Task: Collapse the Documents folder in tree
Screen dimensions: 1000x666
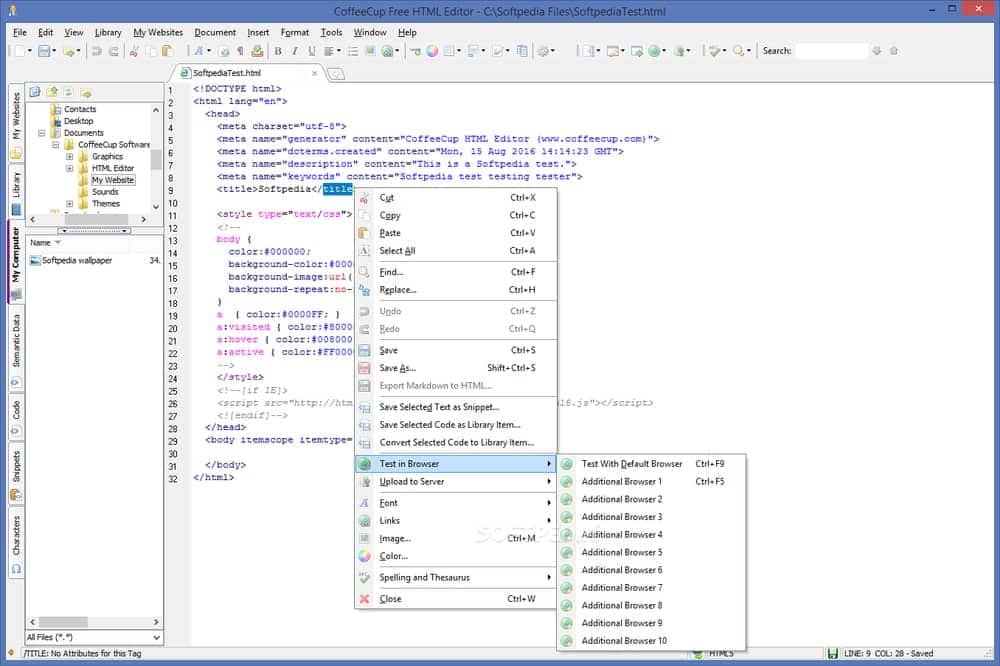Action: pos(42,133)
